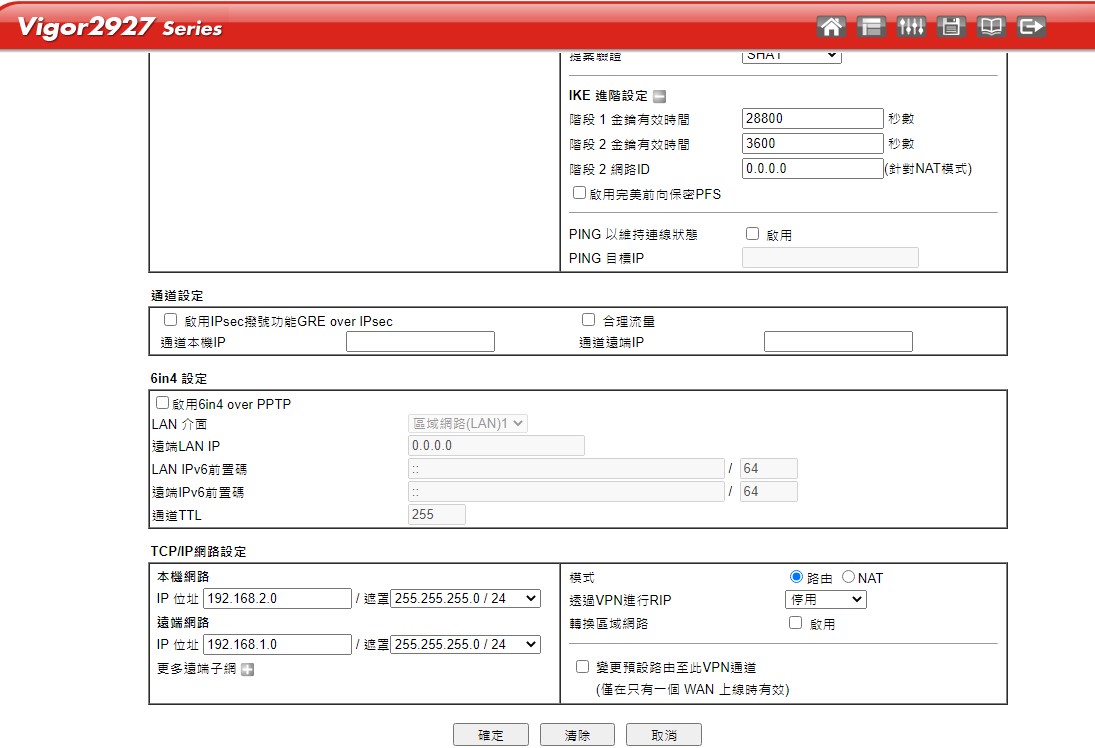
Task: Open the 遠端網路 subnet mask dropdown
Action: (465, 644)
